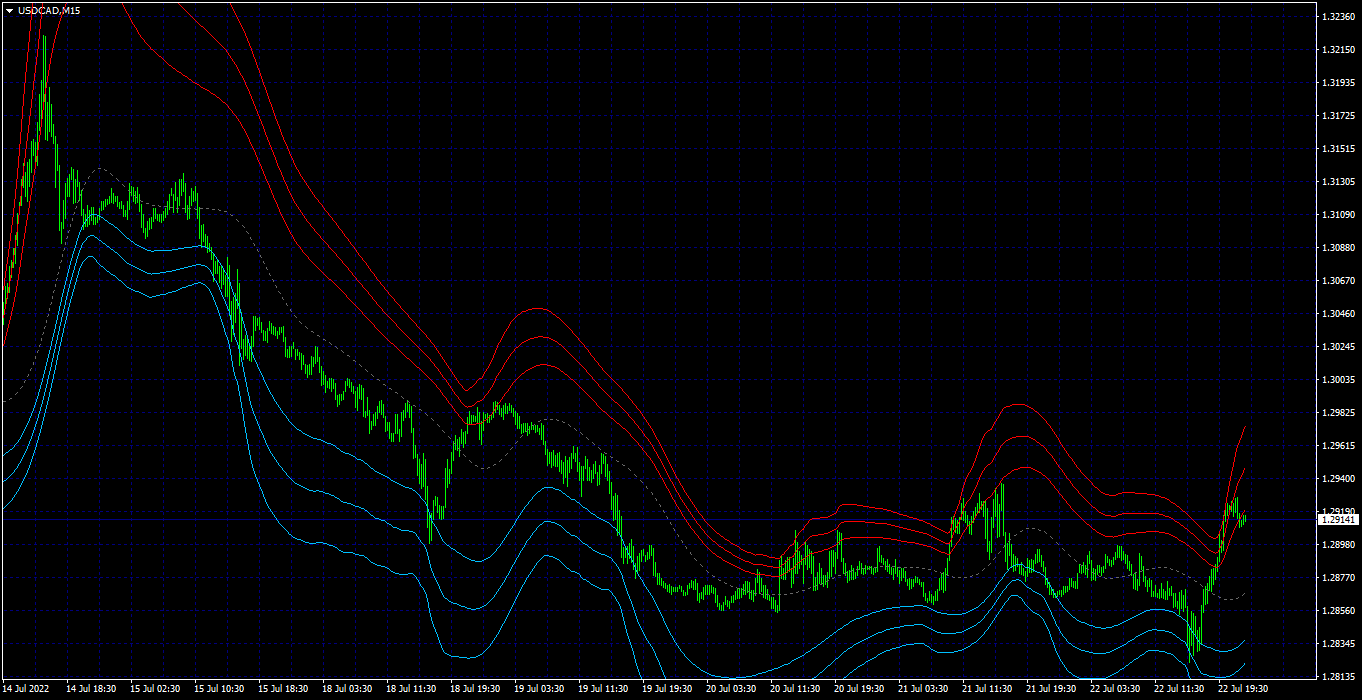This screenshot has height=700, width=1362.
Task: Select the 14 Jul 2022 time label
Action: click(x=27, y=689)
